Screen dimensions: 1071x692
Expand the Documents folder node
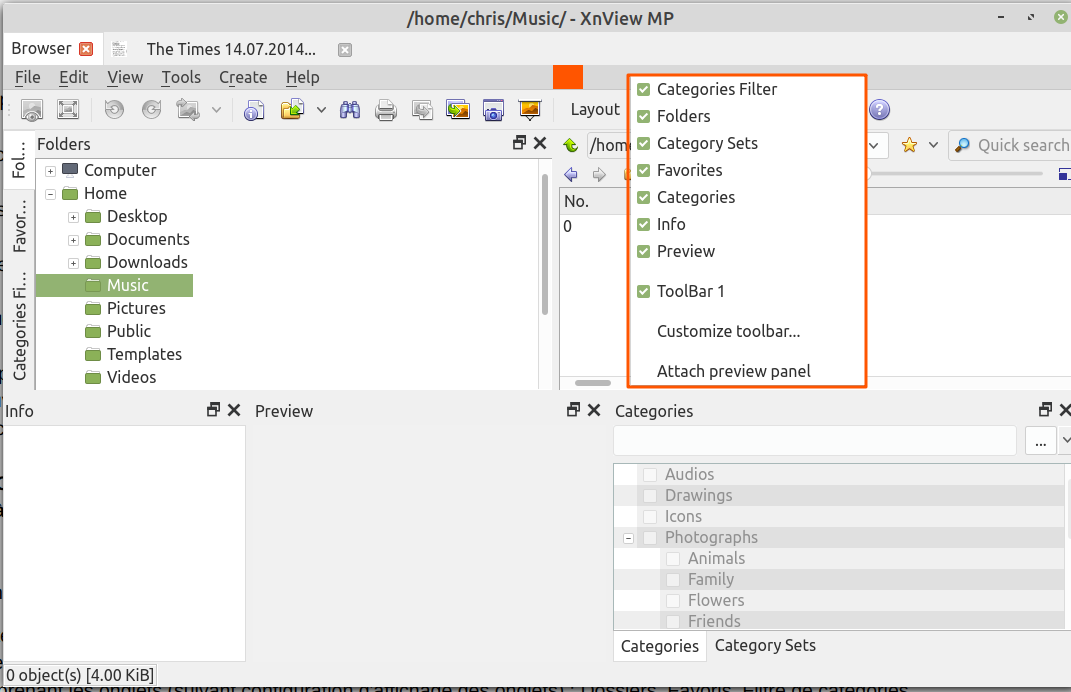point(73,240)
